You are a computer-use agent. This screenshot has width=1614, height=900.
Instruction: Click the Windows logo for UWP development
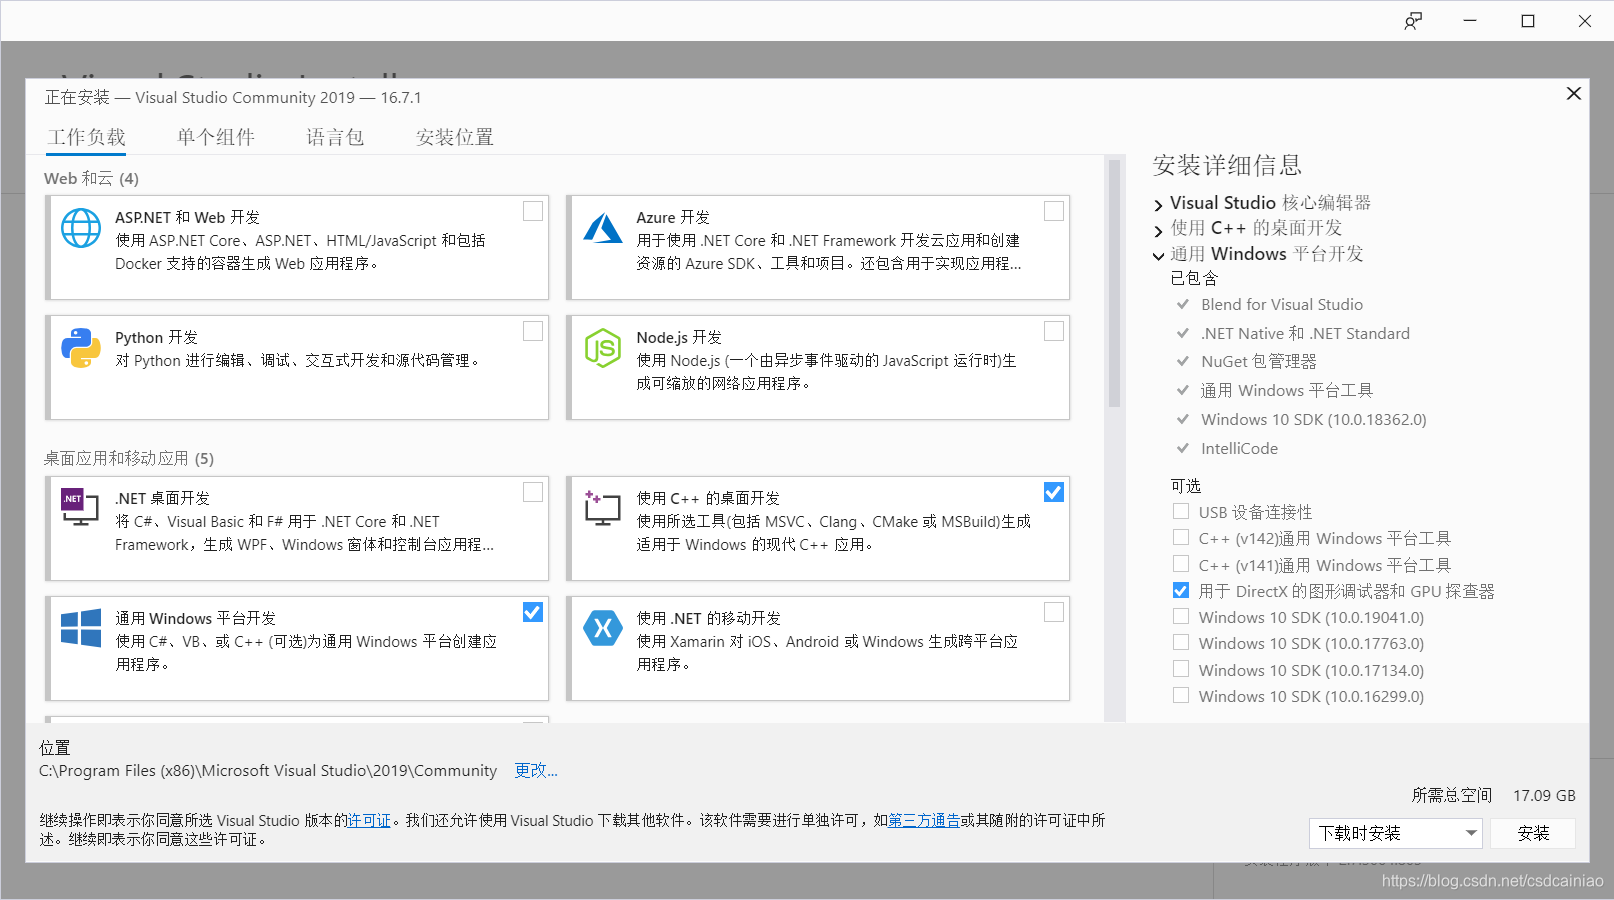[81, 628]
